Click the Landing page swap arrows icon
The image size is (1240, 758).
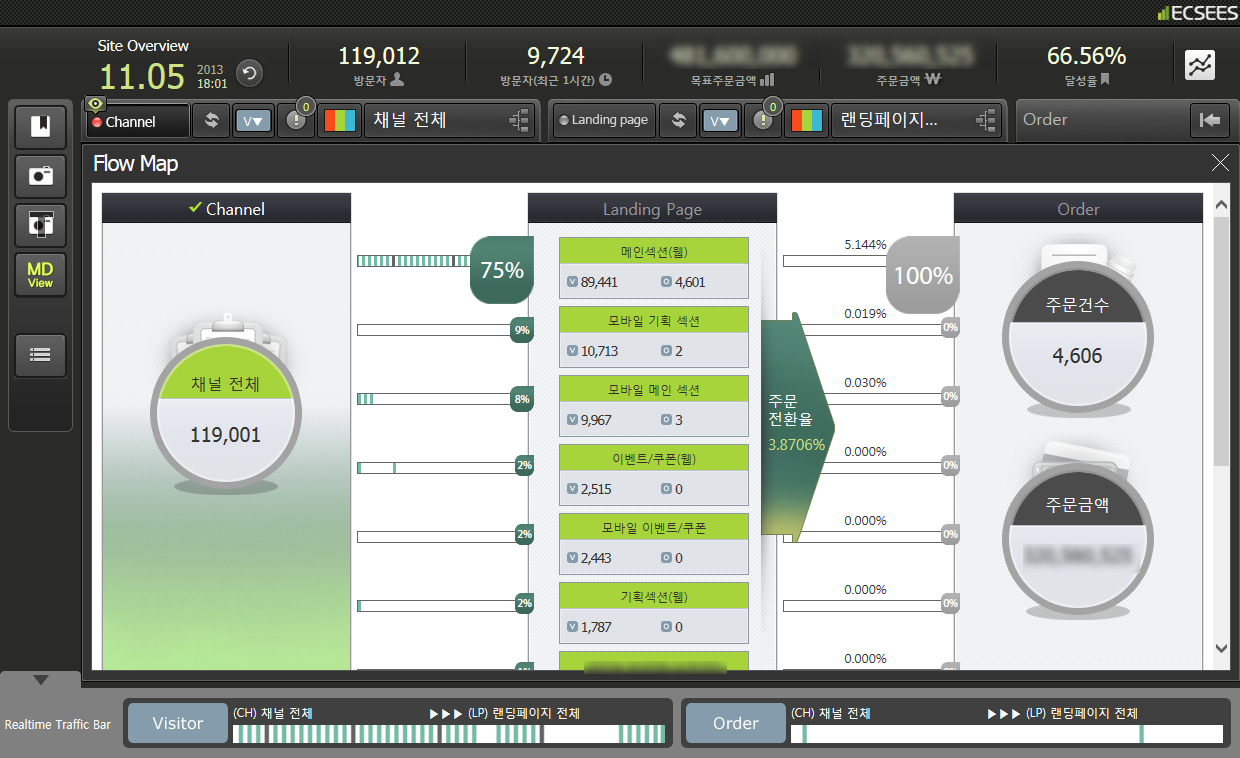(x=678, y=120)
